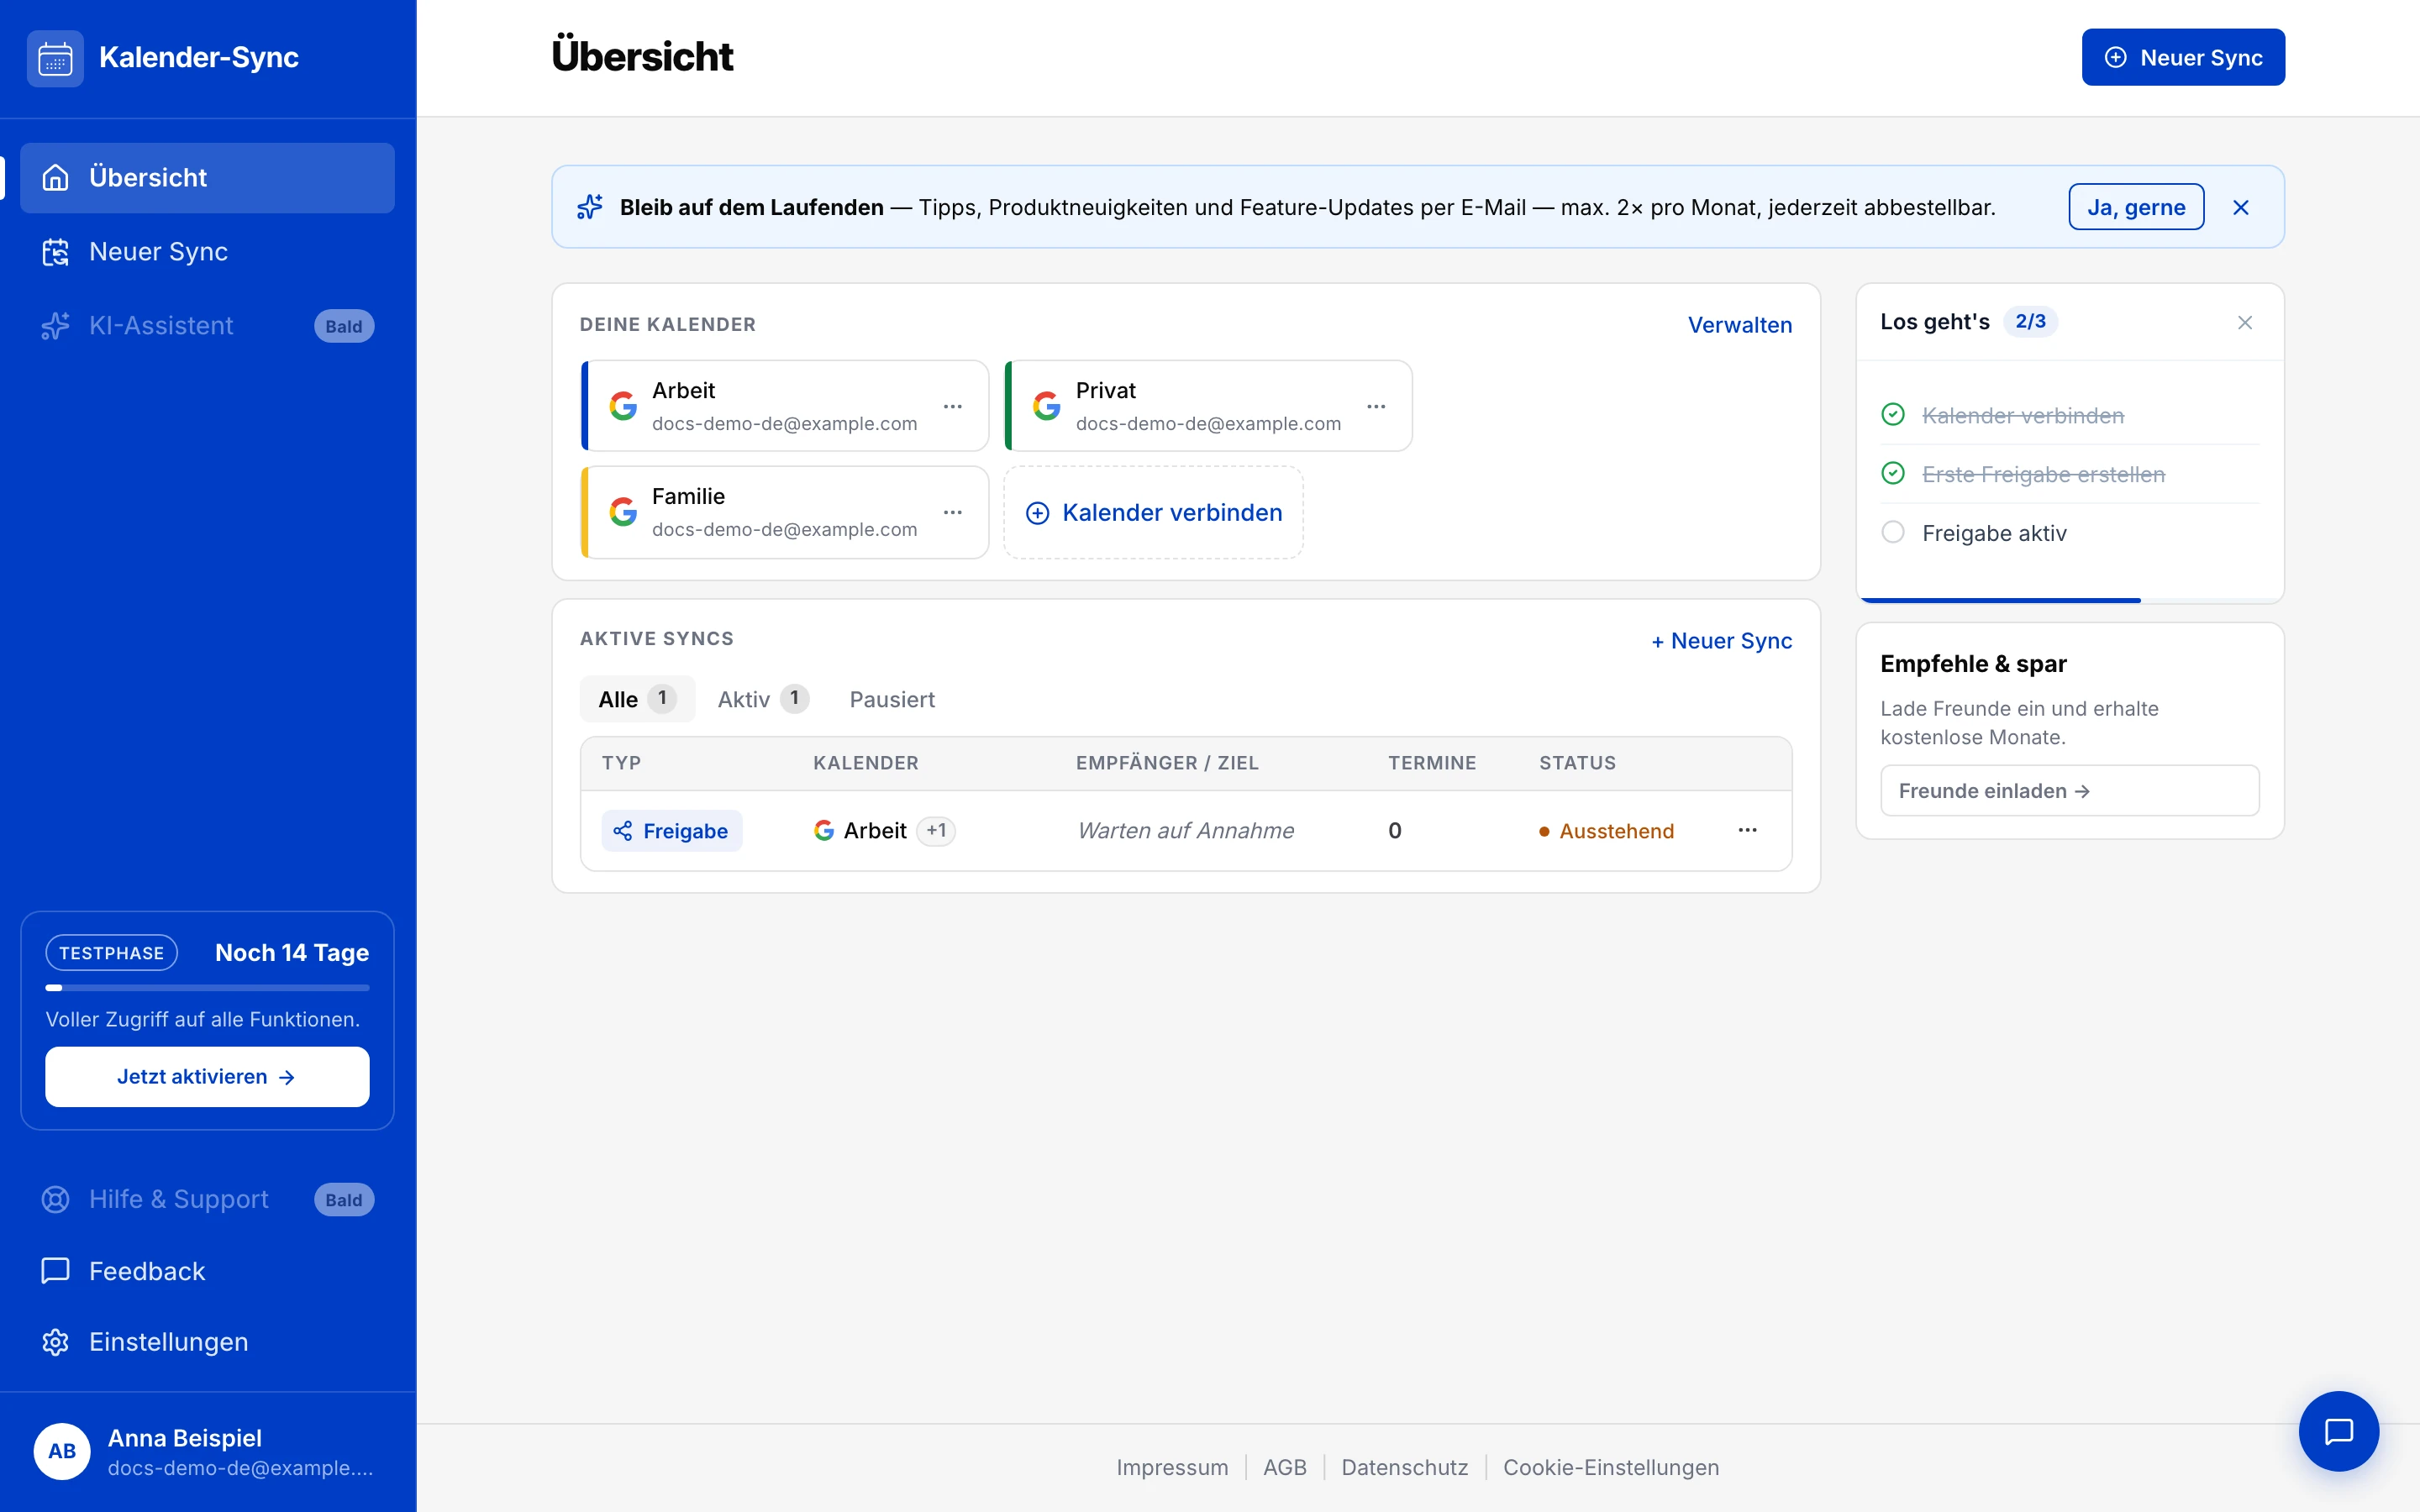This screenshot has height=1512, width=2420.
Task: Click the speech bubble icon beside Feedback
Action: click(55, 1271)
